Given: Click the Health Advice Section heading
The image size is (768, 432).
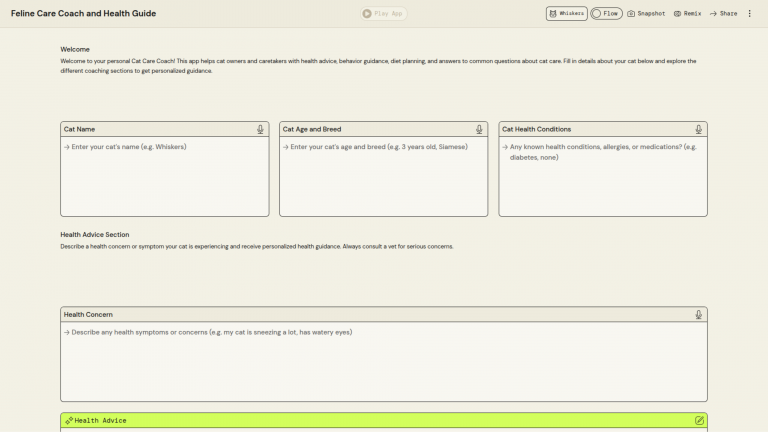Looking at the screenshot, I should (x=95, y=235).
